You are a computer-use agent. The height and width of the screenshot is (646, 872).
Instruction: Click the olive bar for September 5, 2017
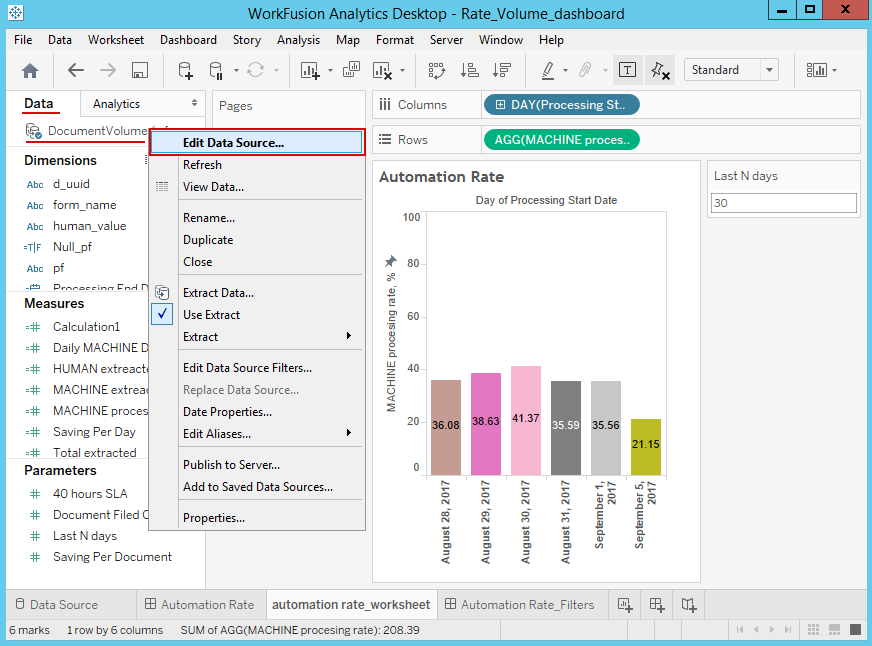[646, 447]
